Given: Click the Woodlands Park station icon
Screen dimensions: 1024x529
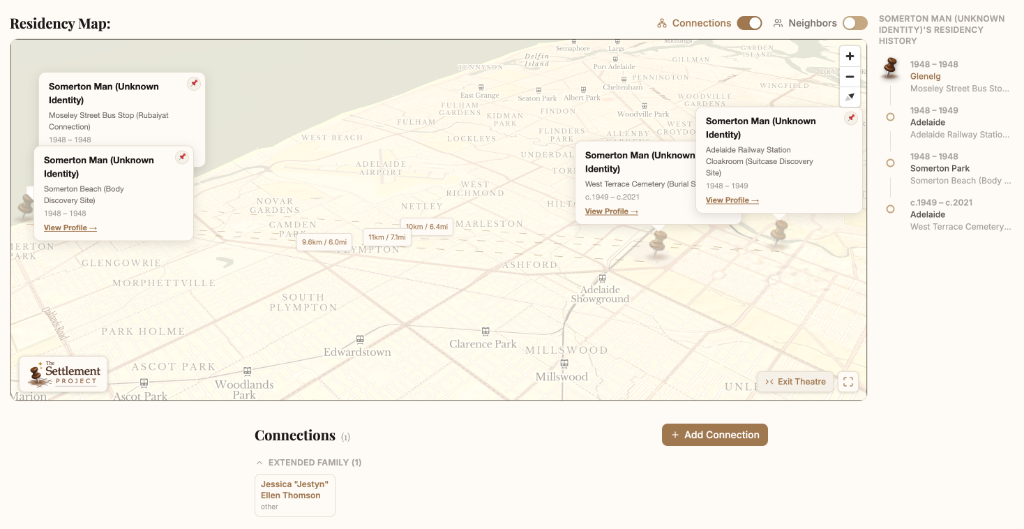Looking at the screenshot, I should point(247,372).
